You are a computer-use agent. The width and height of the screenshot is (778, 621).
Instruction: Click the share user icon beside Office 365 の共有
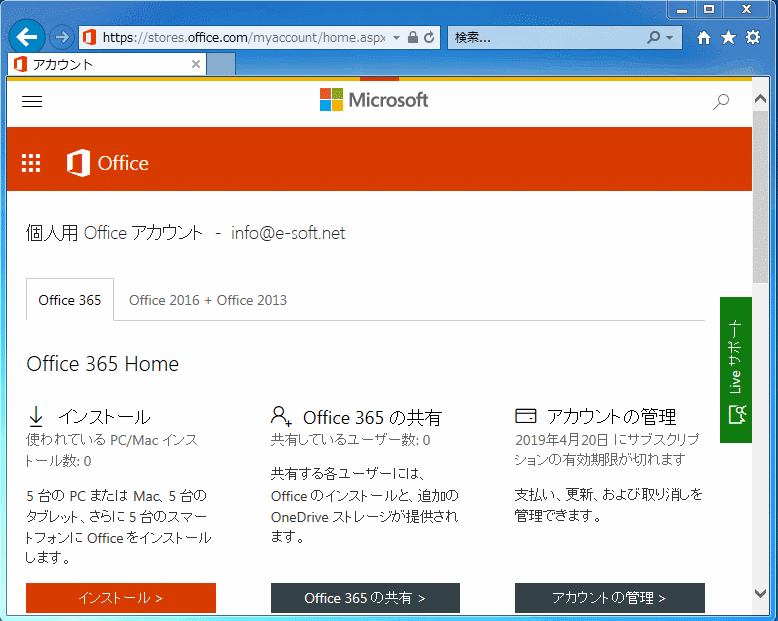pos(281,416)
